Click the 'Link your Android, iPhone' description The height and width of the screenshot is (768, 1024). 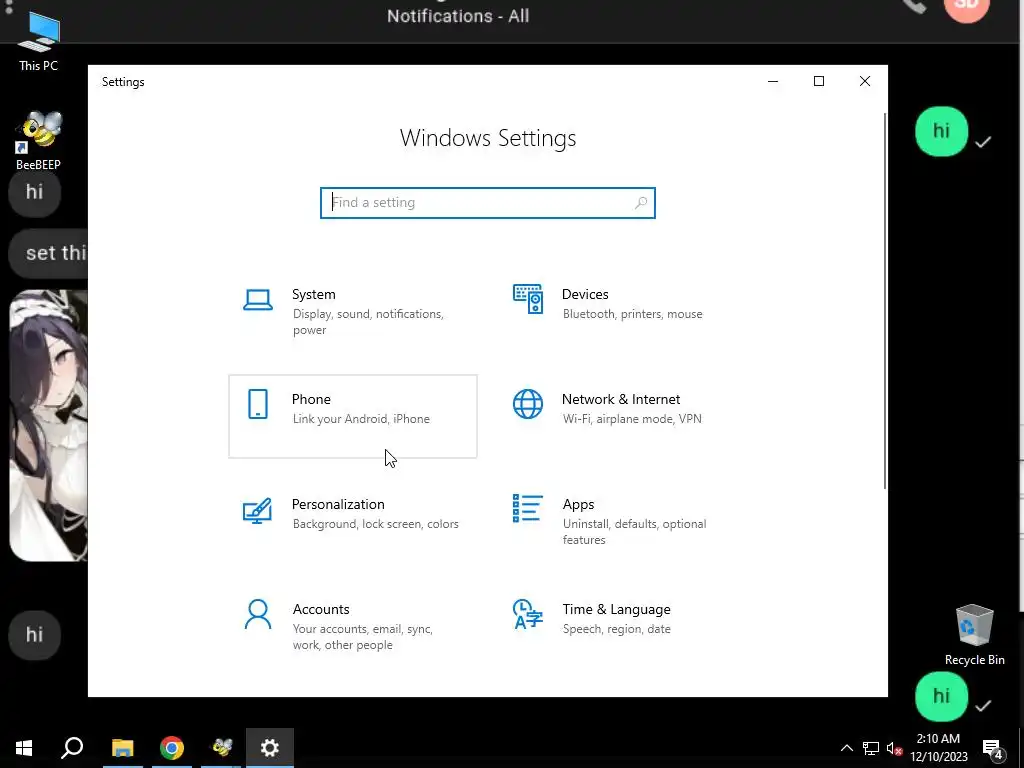tap(361, 419)
